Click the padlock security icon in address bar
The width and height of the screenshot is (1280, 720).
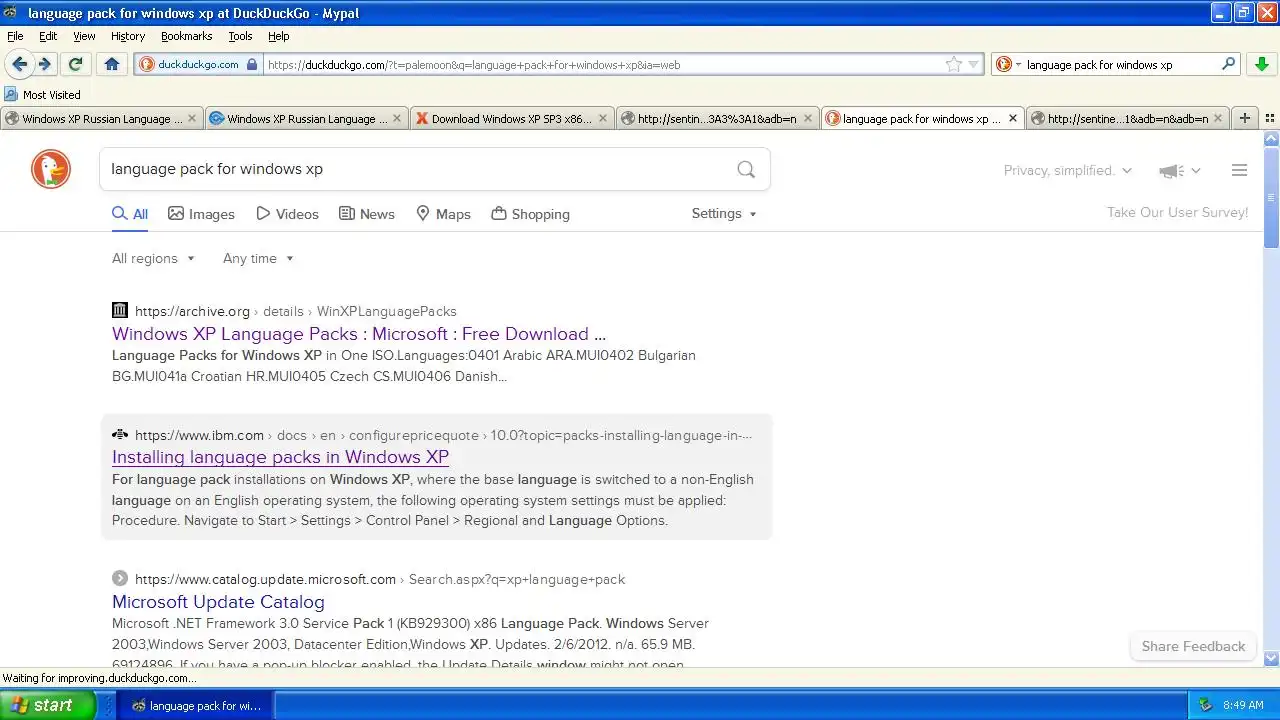[252, 64]
